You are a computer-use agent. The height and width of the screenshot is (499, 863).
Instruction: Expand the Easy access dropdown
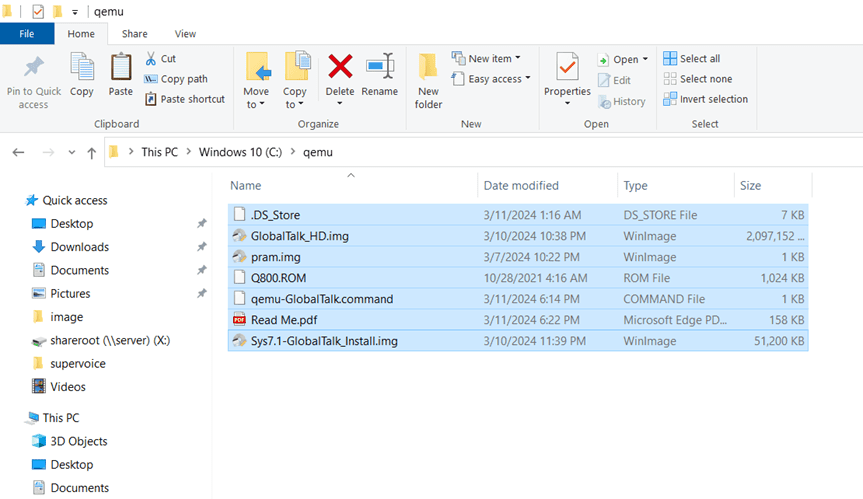click(x=527, y=78)
